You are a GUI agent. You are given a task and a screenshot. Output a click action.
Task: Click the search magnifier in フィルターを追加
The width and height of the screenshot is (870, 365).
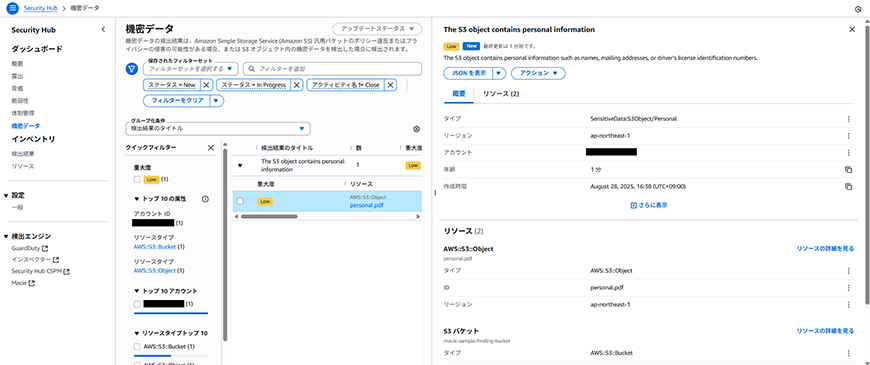(252, 69)
